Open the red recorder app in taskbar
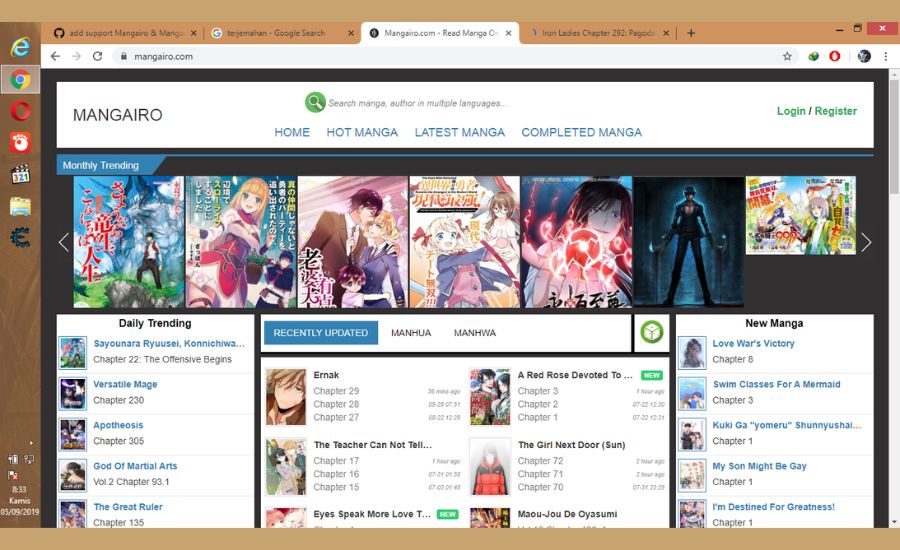This screenshot has height=550, width=900. point(20,142)
